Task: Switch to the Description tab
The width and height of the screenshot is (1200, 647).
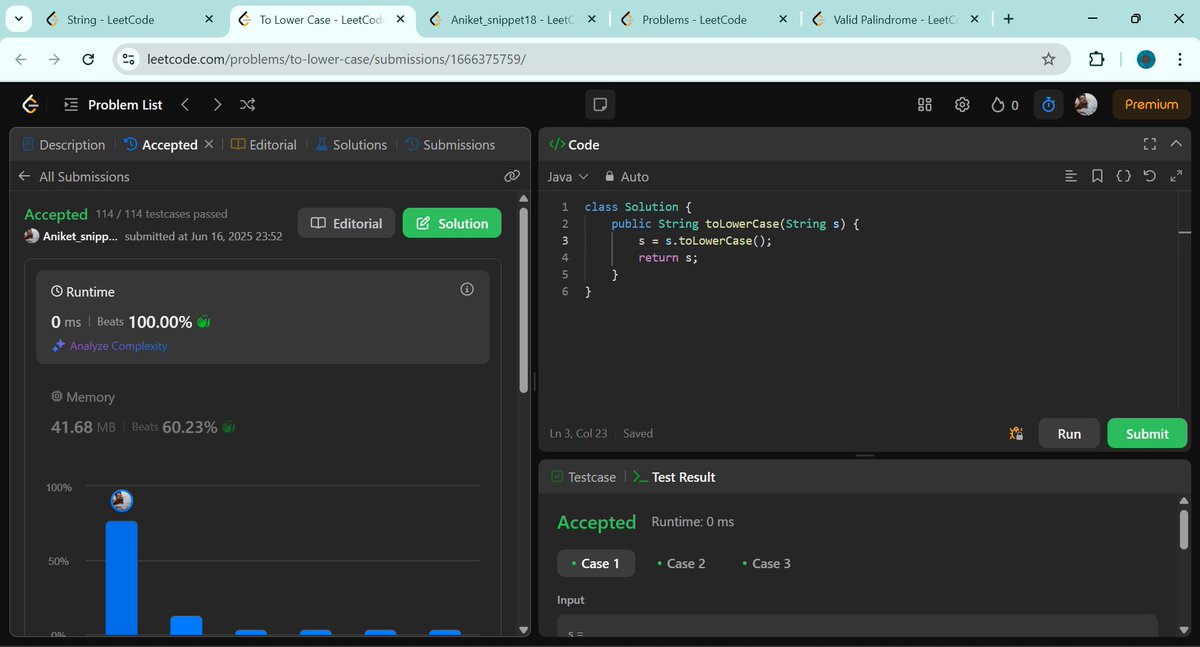Action: click(63, 145)
